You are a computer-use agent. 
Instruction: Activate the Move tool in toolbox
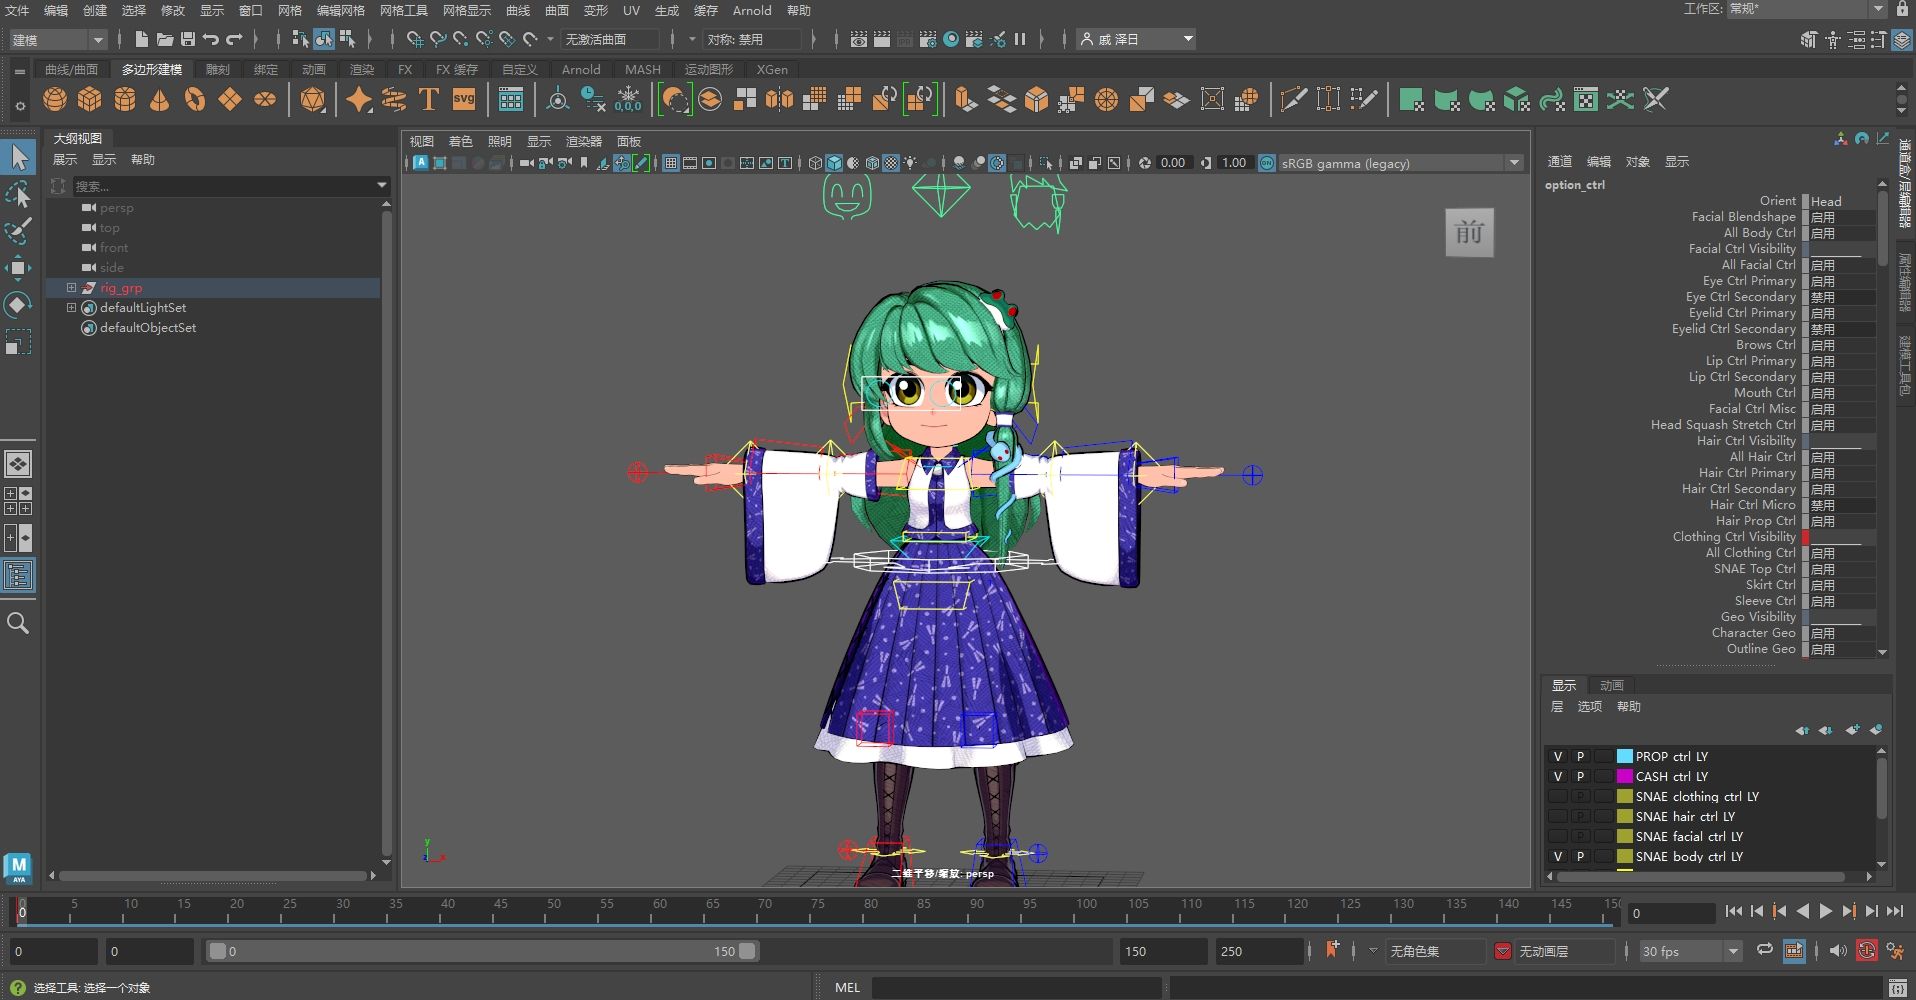pos(18,267)
